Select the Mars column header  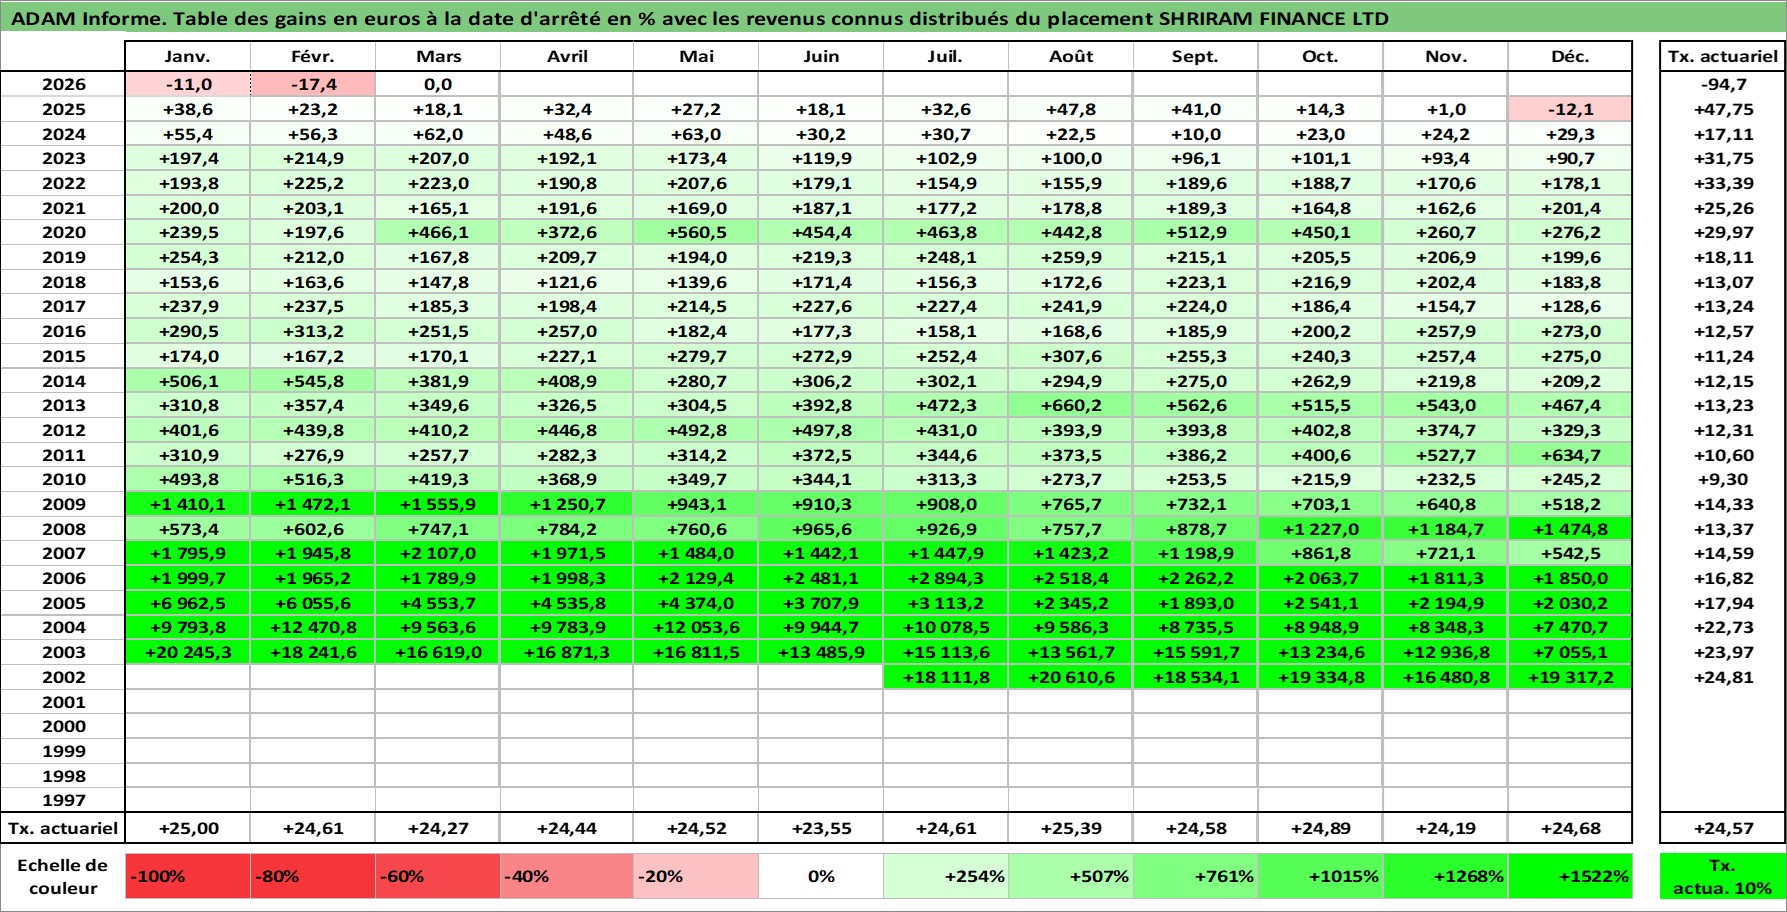[438, 56]
